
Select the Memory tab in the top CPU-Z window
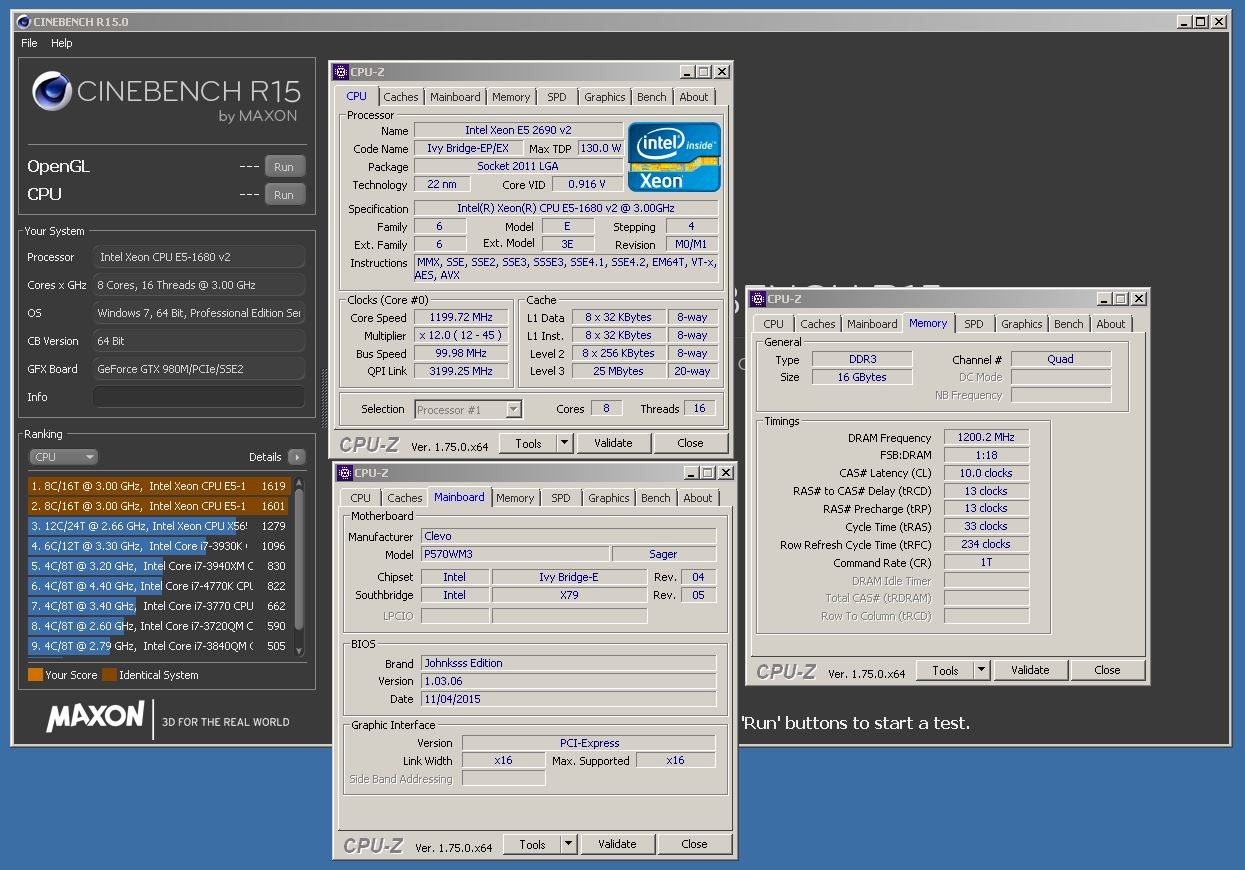tap(511, 97)
